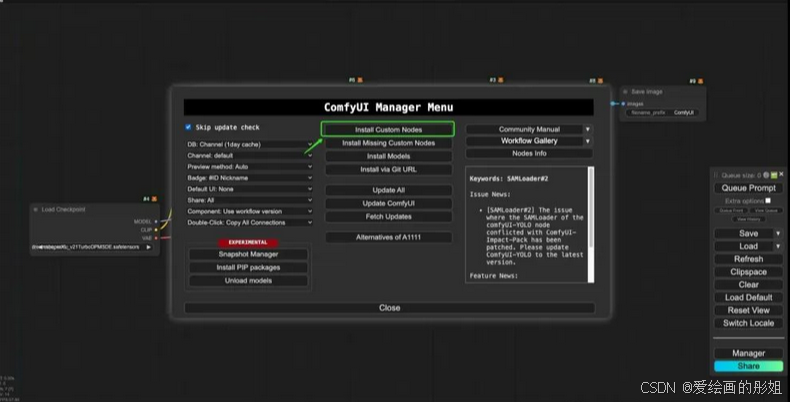
Task: Click the CLIP output connector
Action: (x=156, y=230)
